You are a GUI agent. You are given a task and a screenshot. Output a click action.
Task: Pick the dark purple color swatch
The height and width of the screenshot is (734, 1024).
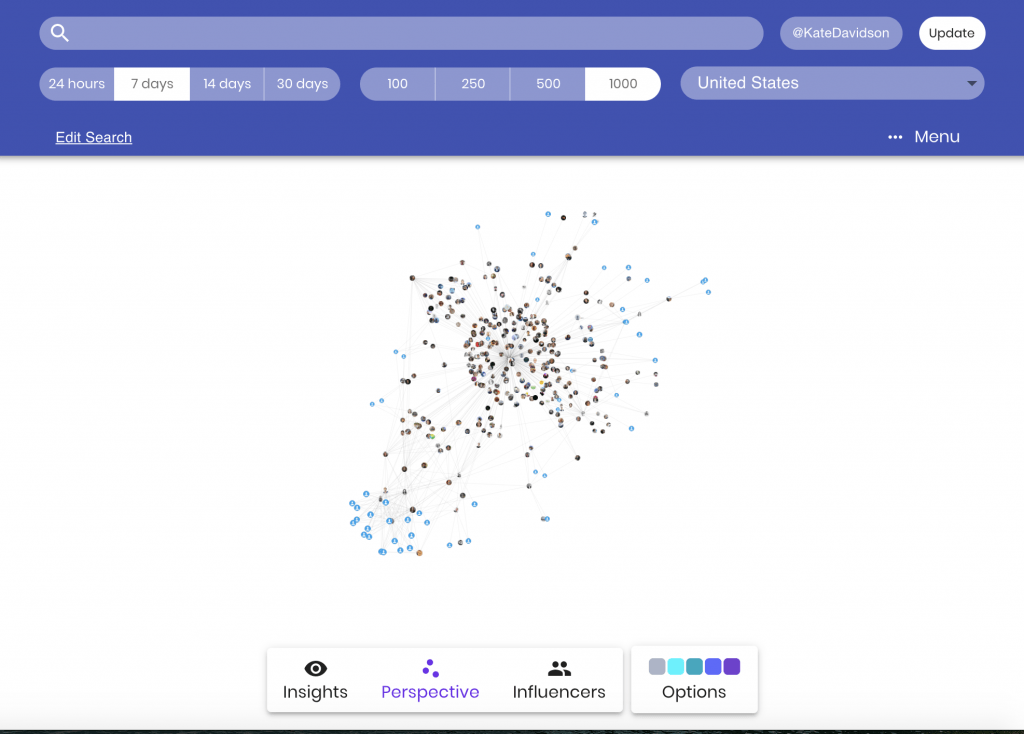(x=732, y=666)
